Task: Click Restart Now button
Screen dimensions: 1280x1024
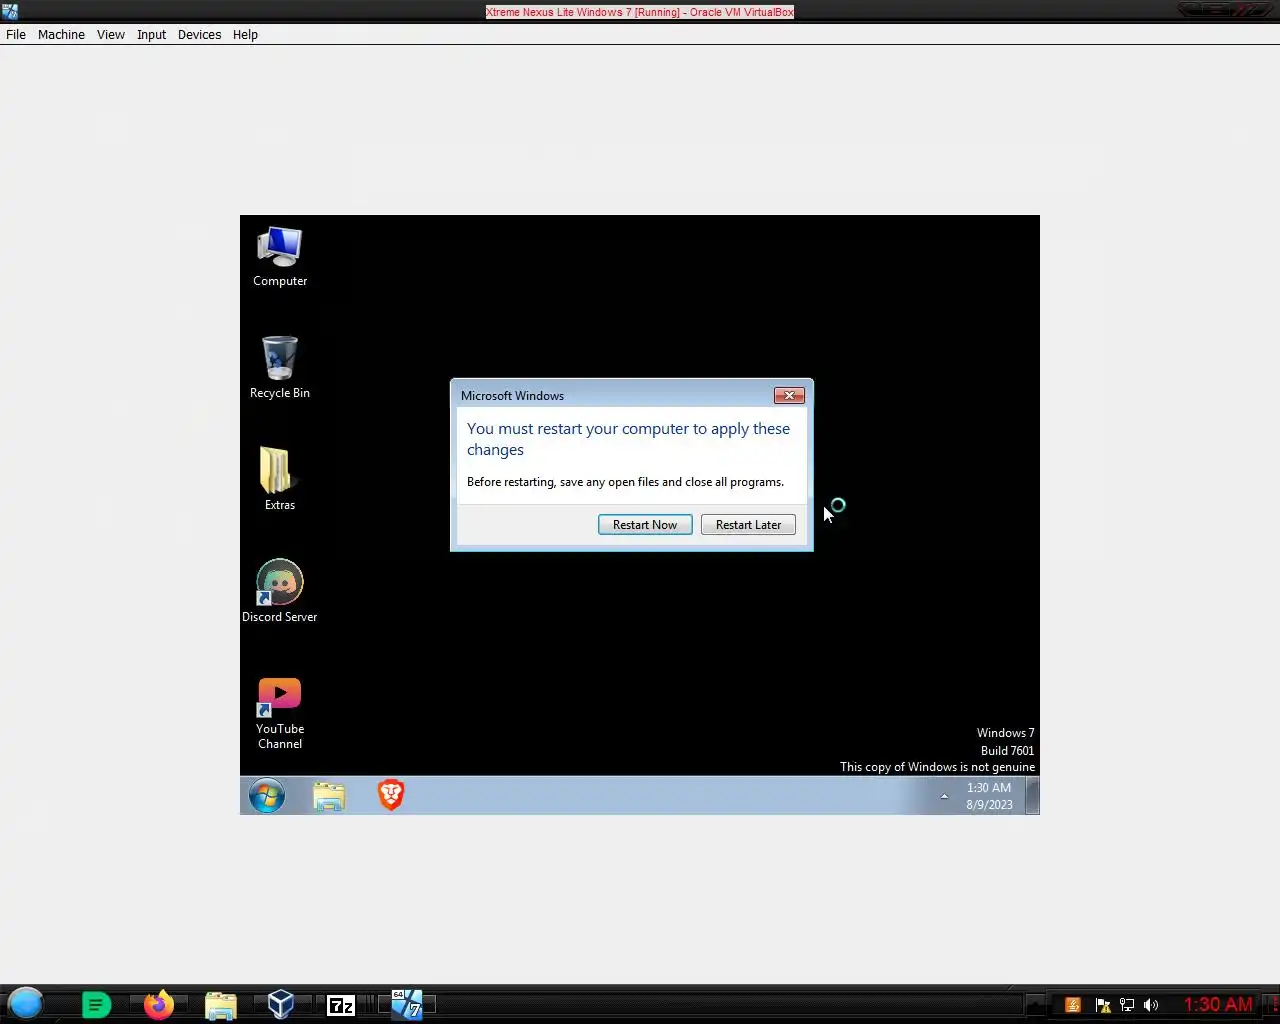Action: (645, 525)
